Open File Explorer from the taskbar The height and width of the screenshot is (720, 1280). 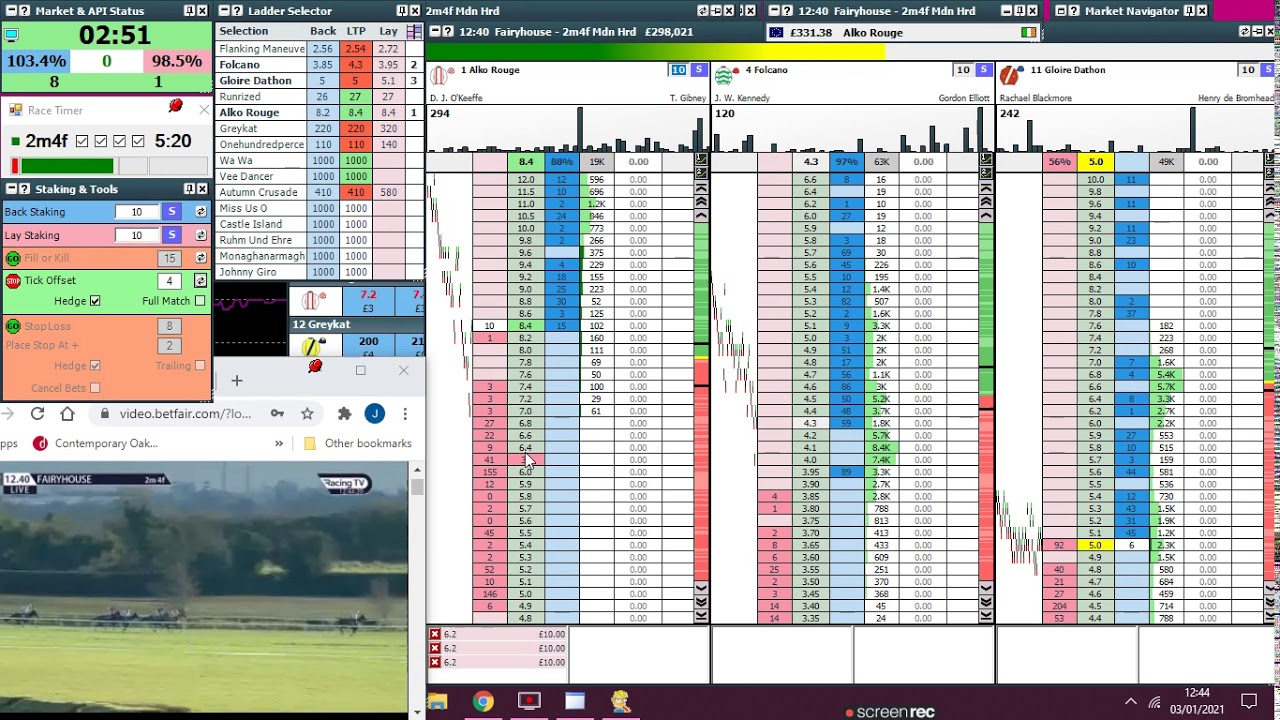point(437,702)
